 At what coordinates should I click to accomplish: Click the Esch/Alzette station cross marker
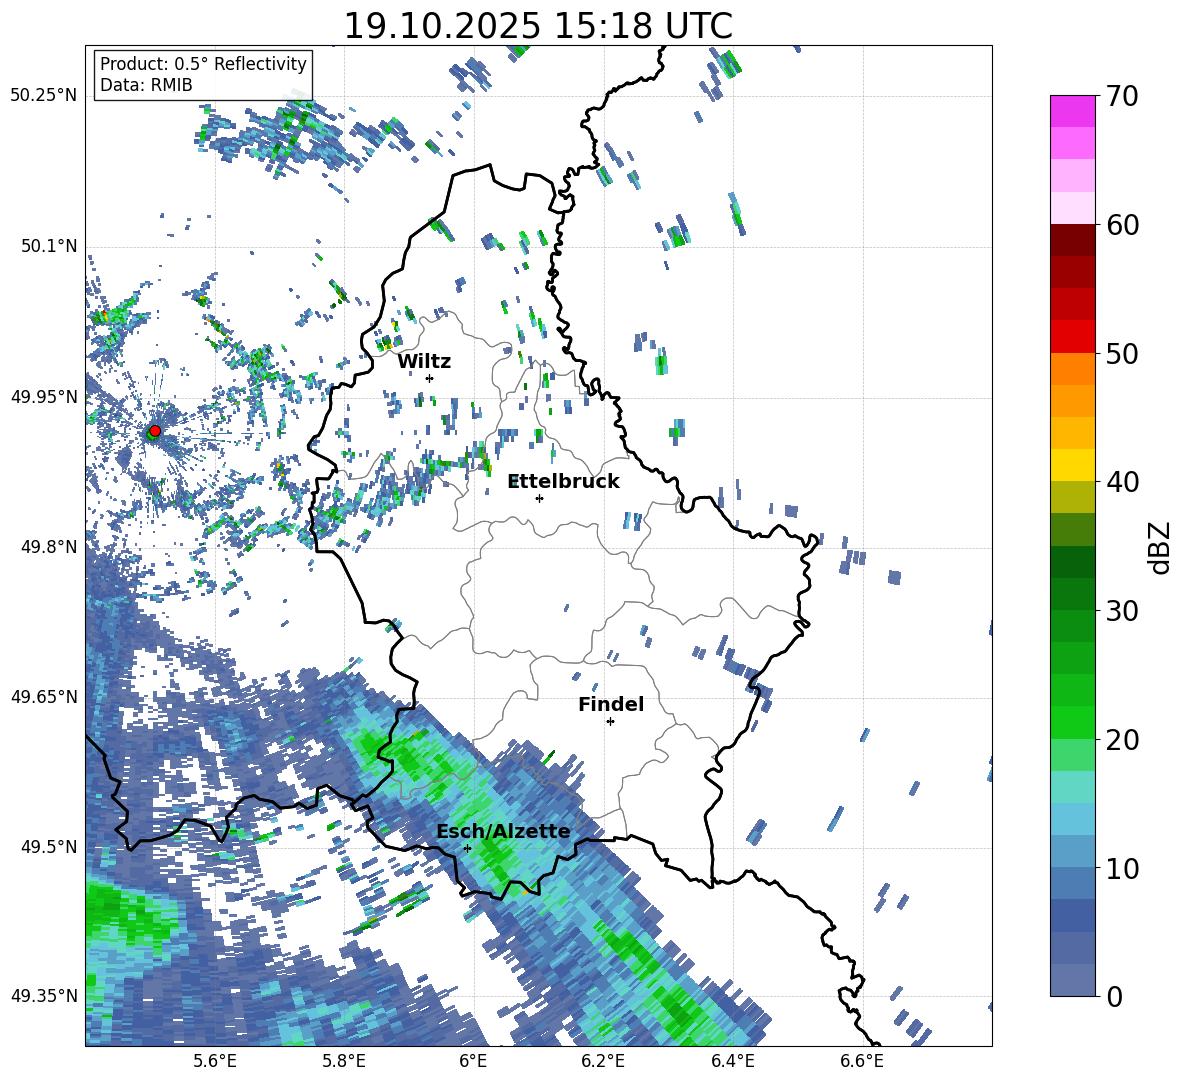click(x=467, y=848)
